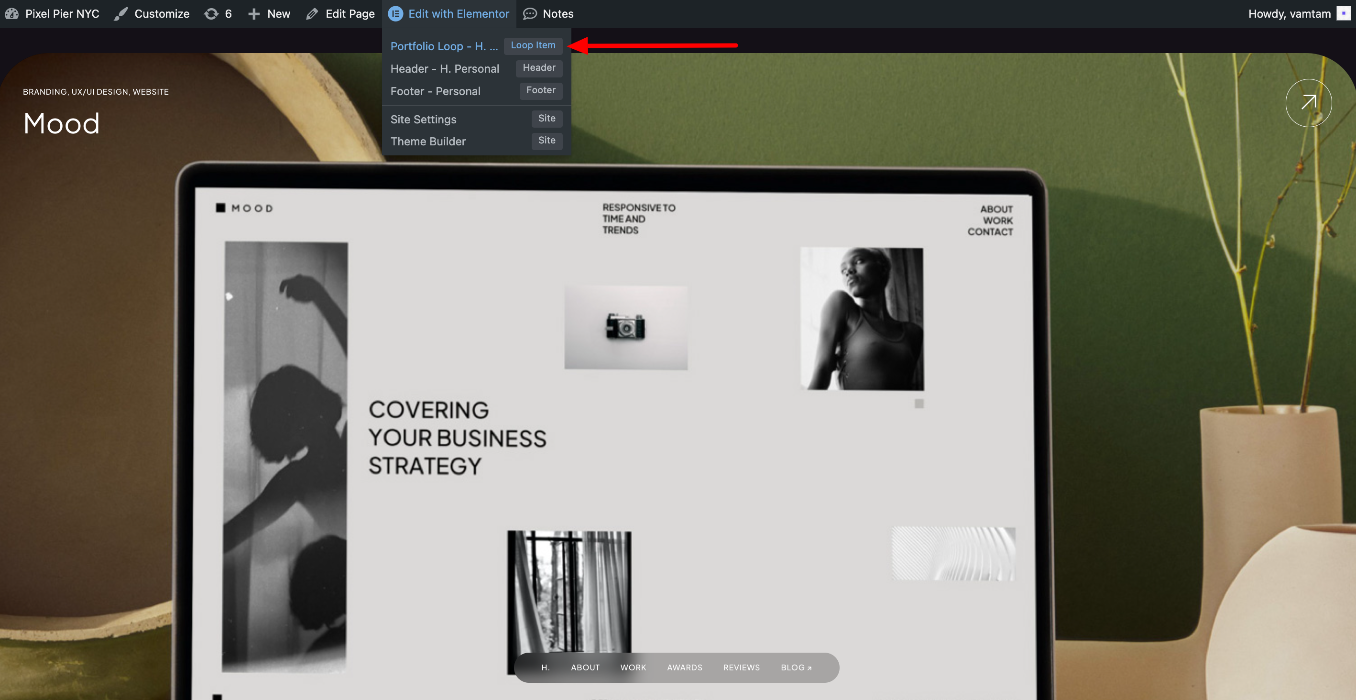Go to AWARDS in the bottom navigation pill

coord(685,668)
